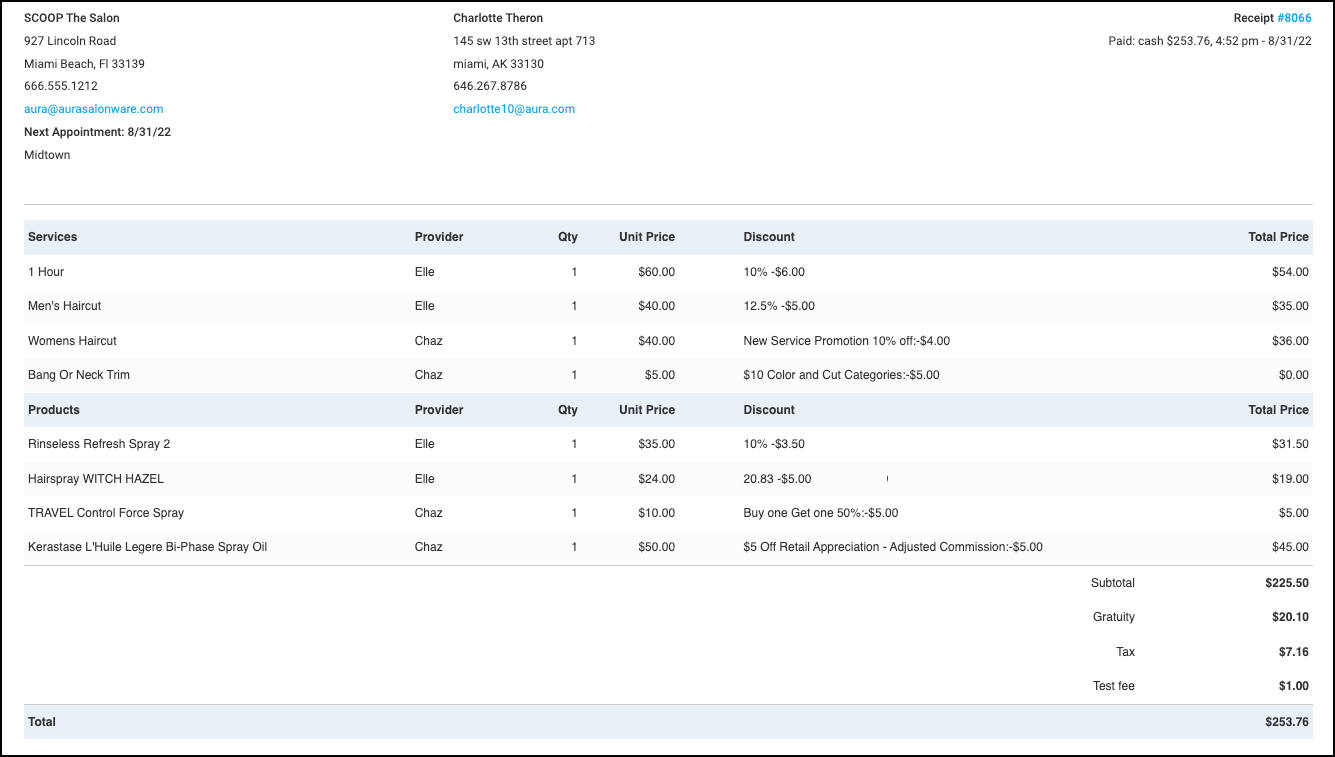Select the $54.00 total price
The image size is (1335, 757).
1290,272
